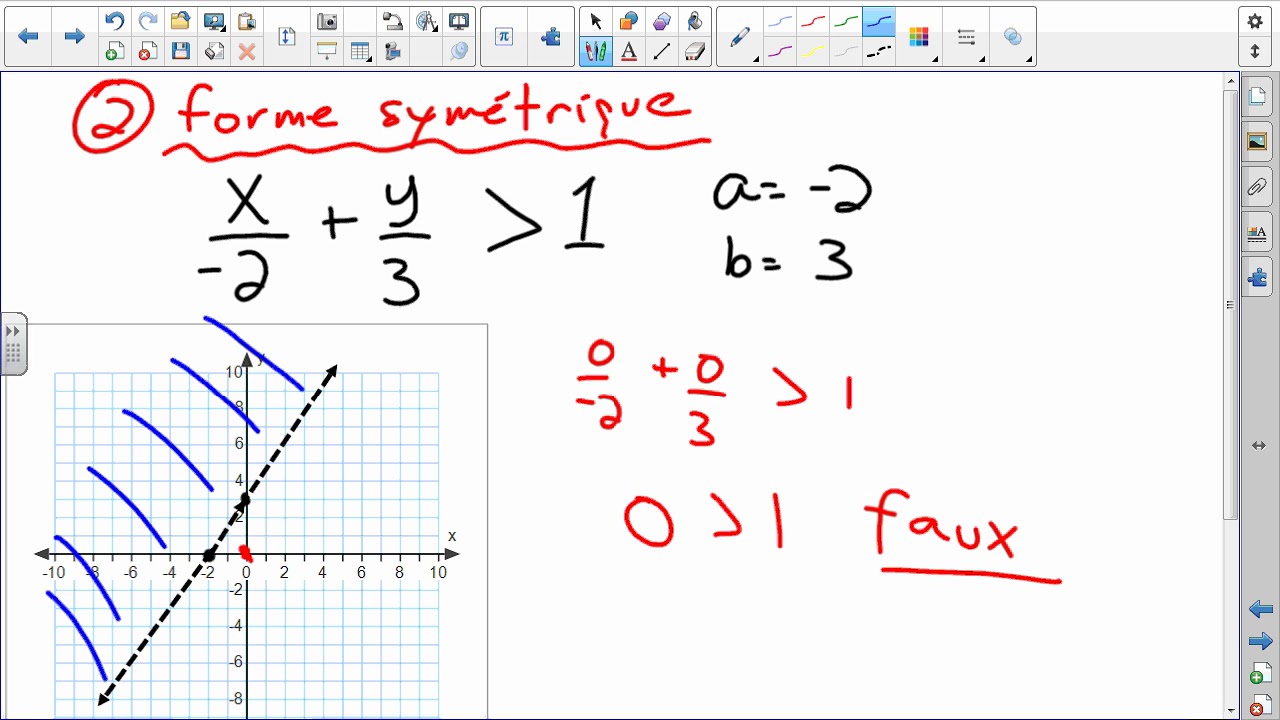The width and height of the screenshot is (1280, 720).
Task: Select the Pens tool
Action: click(x=596, y=52)
